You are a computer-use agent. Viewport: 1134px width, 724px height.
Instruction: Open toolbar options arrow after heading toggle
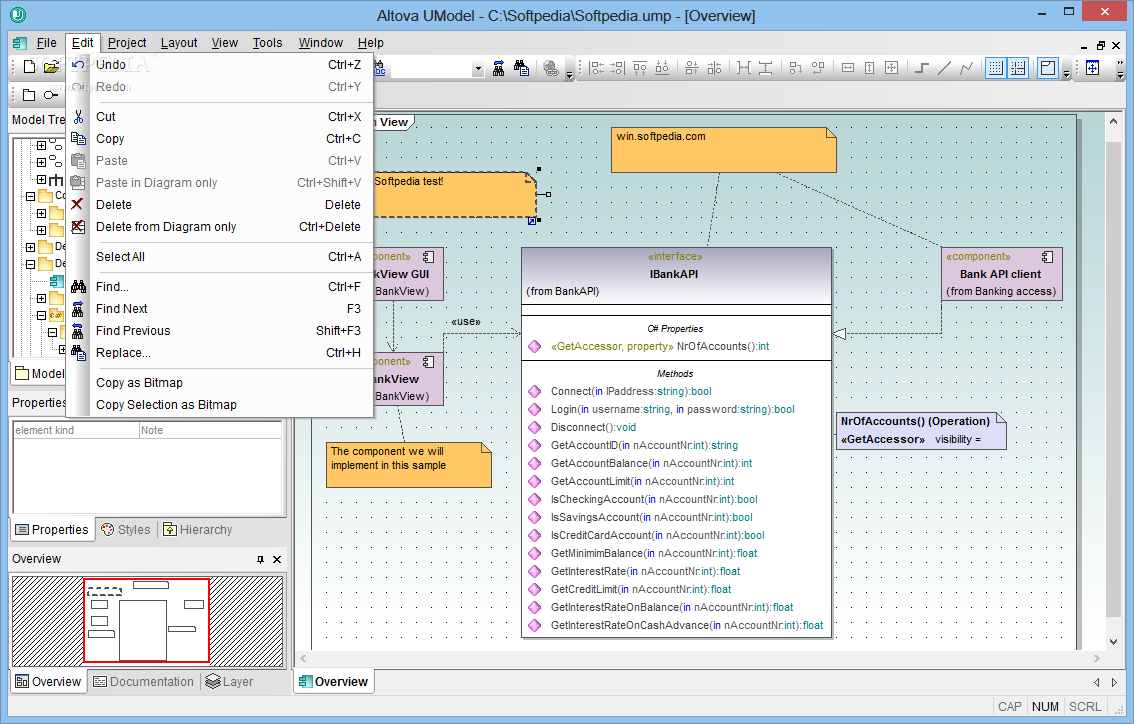1066,72
